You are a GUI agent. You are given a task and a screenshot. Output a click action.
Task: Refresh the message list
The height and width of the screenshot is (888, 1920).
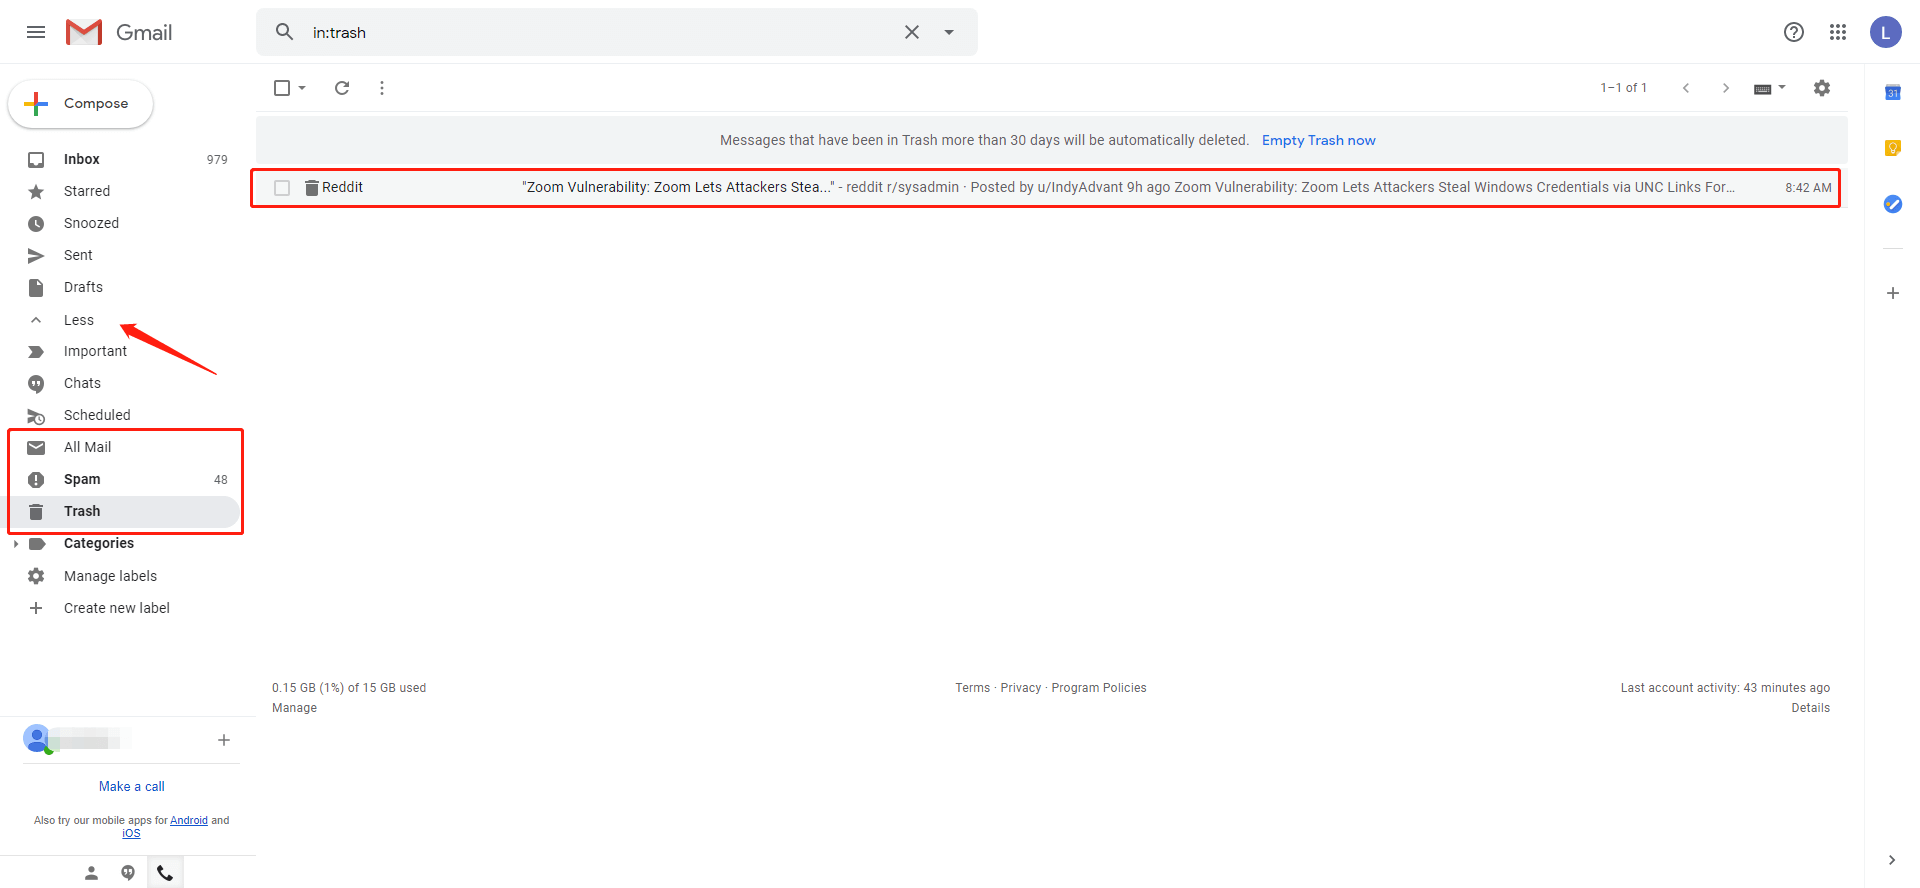click(x=342, y=88)
